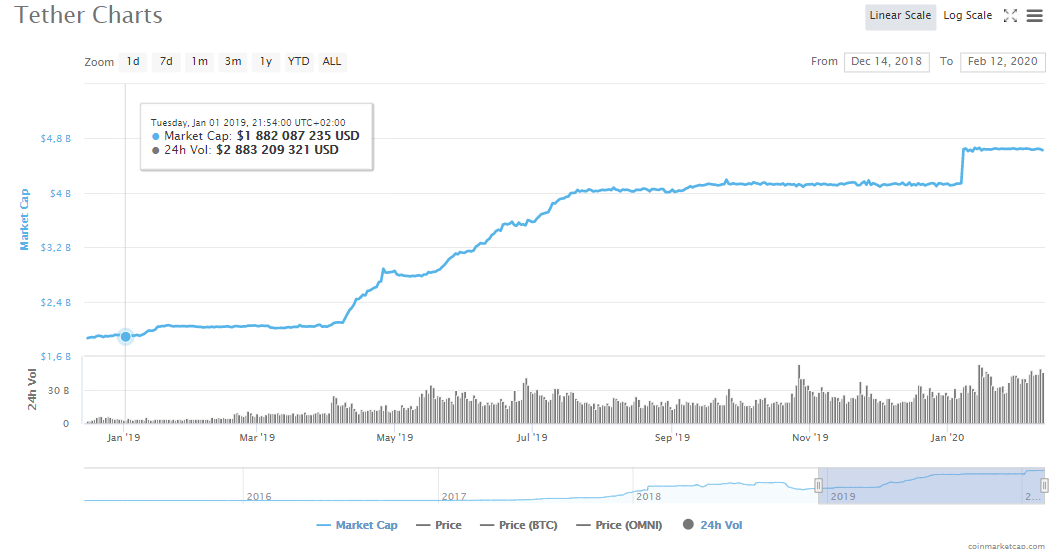The height and width of the screenshot is (549, 1063).
Task: Click the Tether Charts heading
Action: [x=89, y=15]
